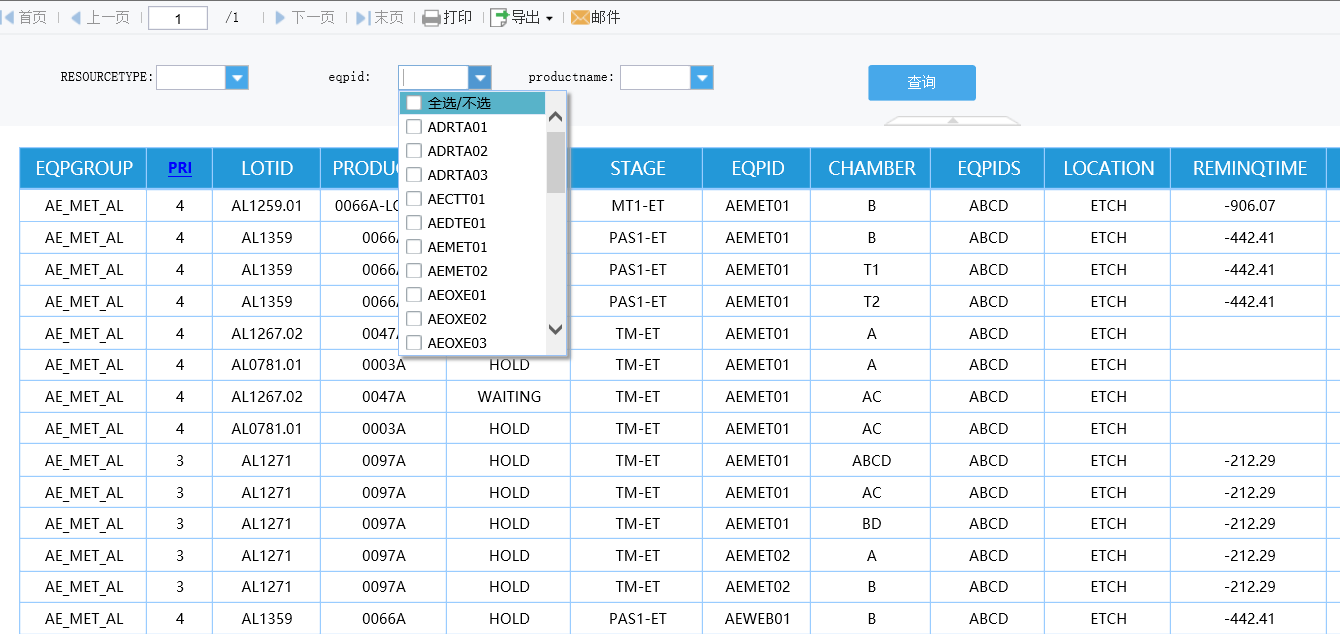This screenshot has height=634, width=1340.
Task: Click the productname text field
Action: 656,77
